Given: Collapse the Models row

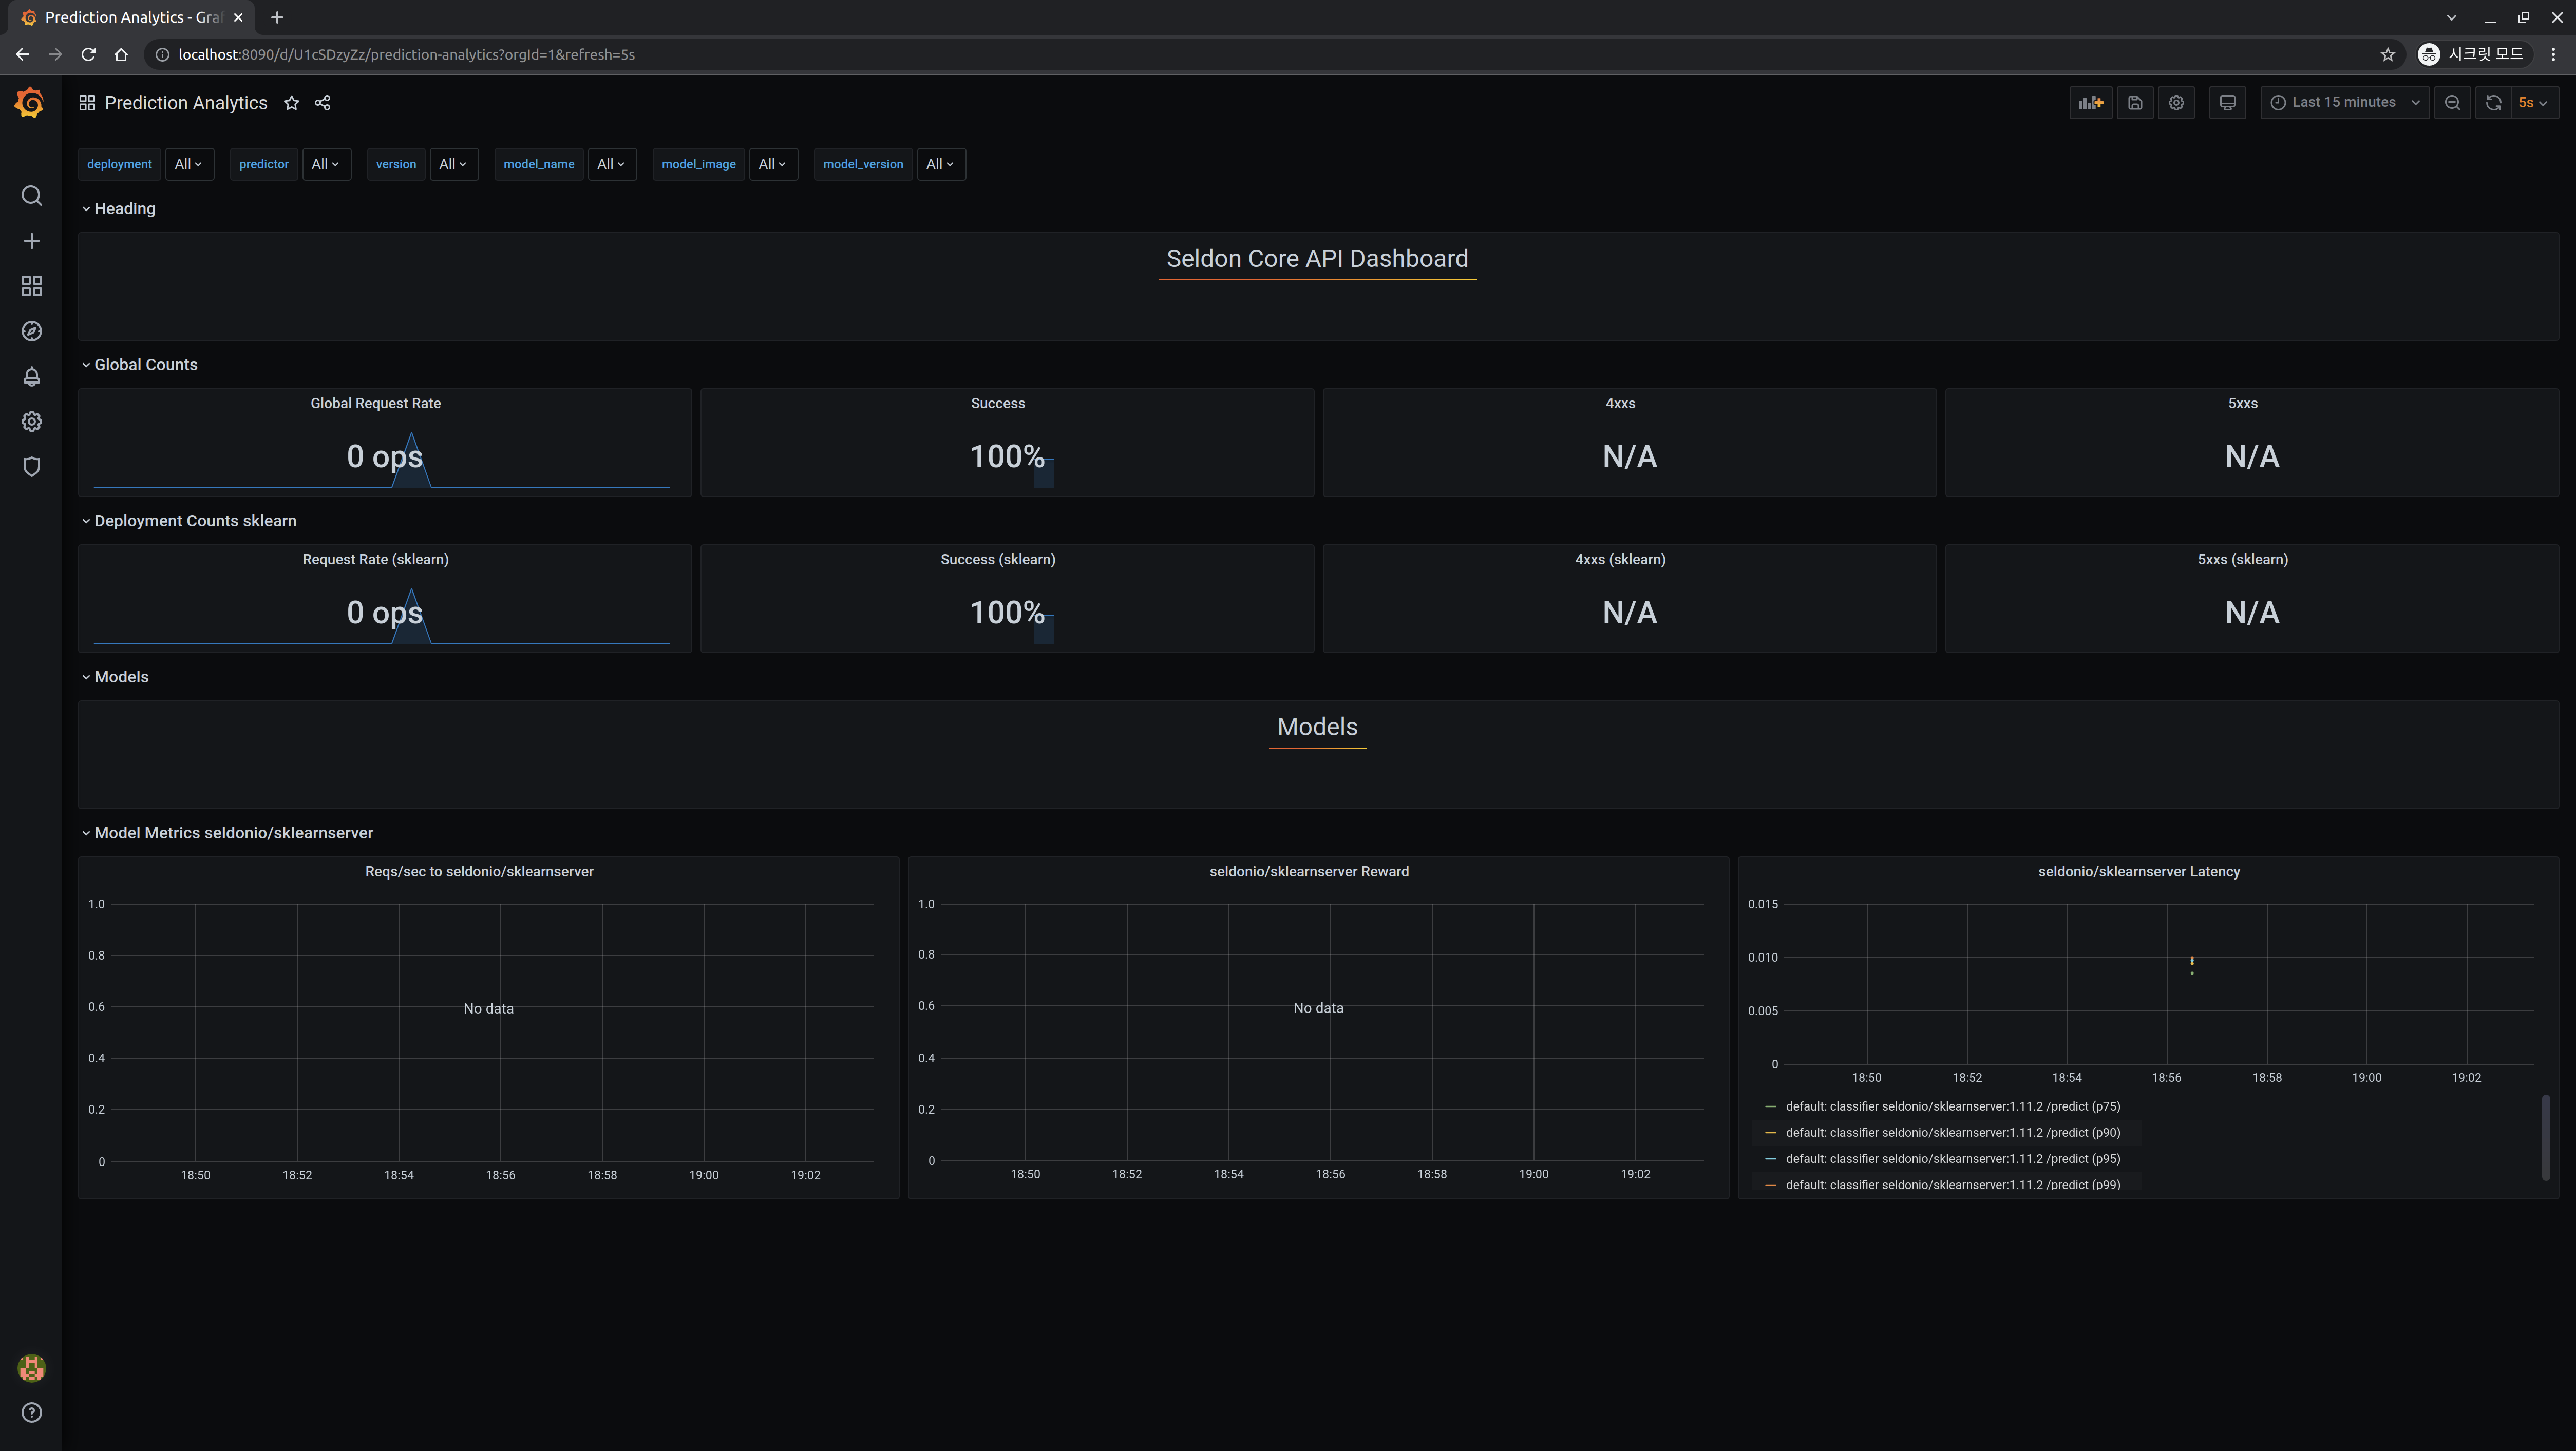Looking at the screenshot, I should (x=114, y=677).
